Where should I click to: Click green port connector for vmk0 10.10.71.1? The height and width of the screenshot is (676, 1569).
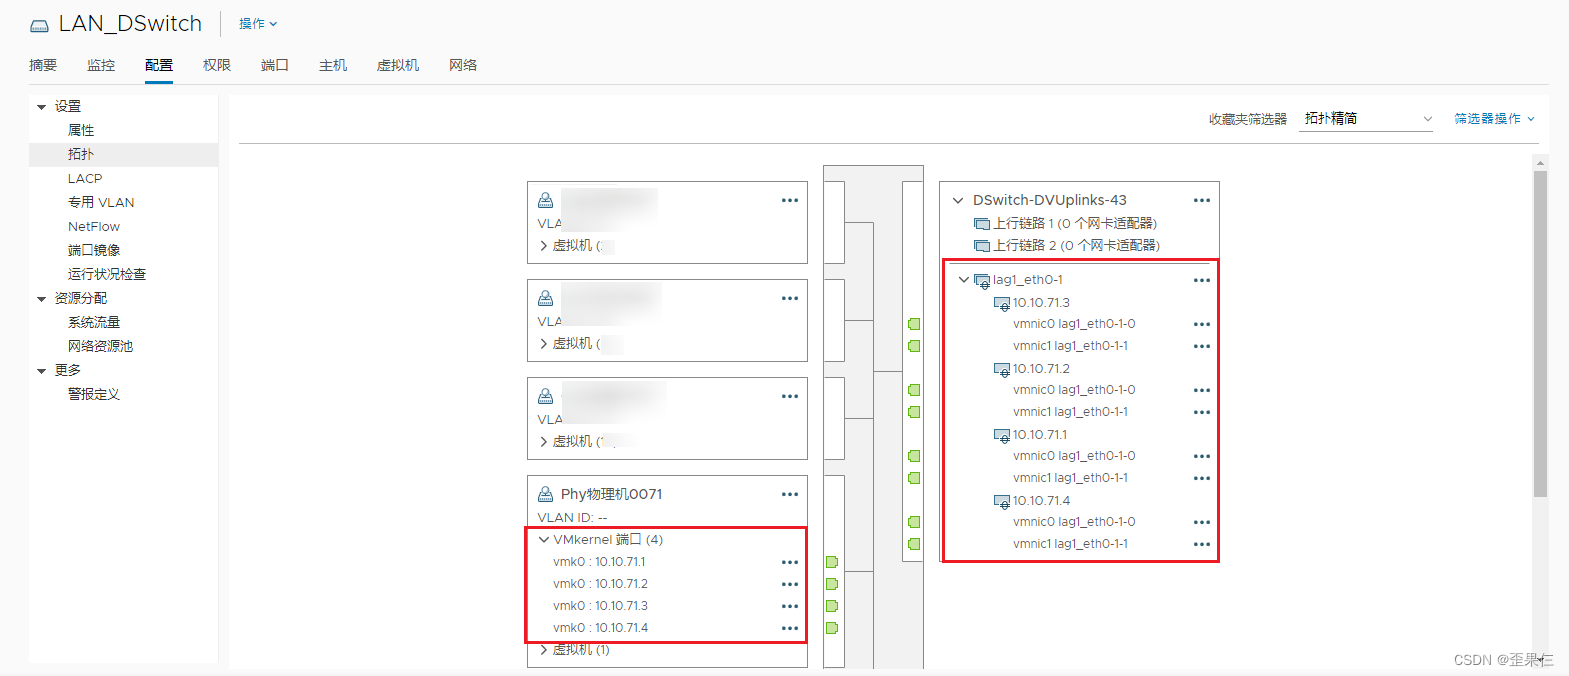click(832, 562)
